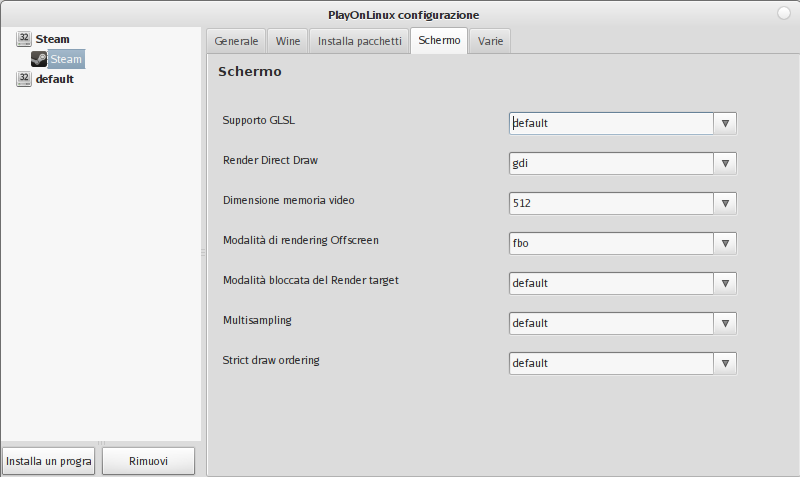Screen dimensions: 800x477
Task: Expand the Render target lock mode arrow
Action: click(725, 284)
